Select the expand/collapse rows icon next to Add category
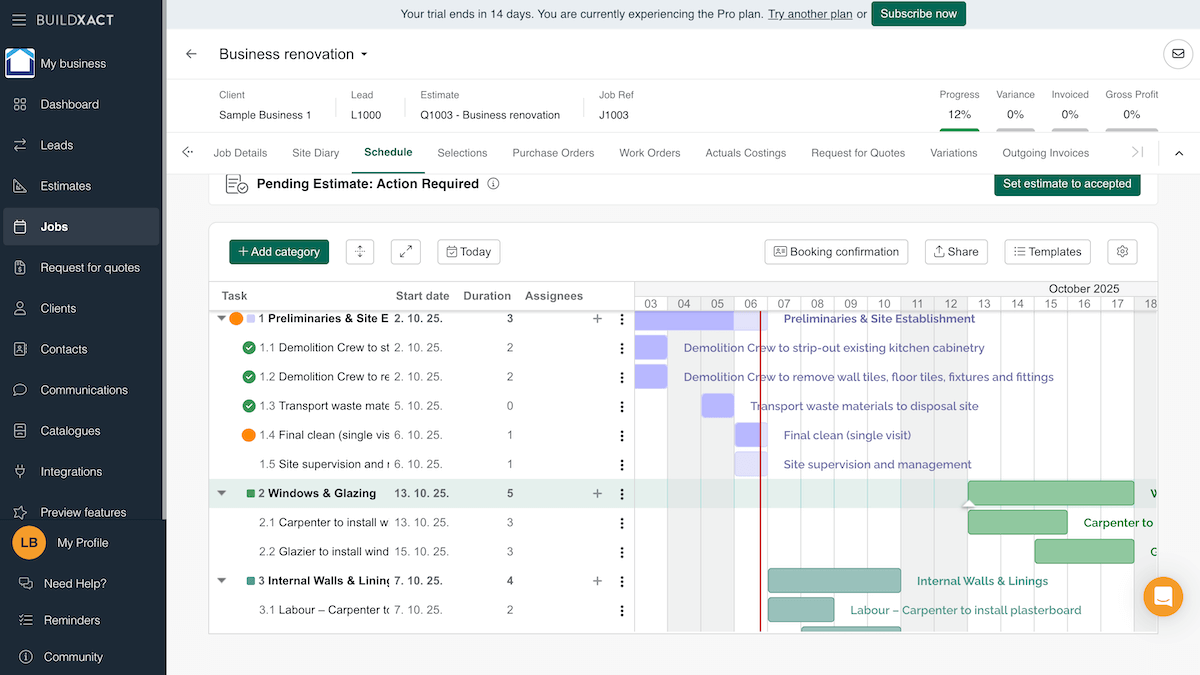Screen dimensions: 1200x675 360,252
